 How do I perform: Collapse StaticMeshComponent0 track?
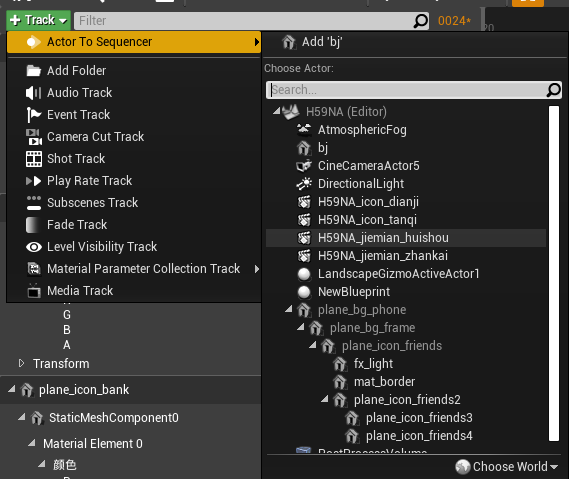click(22, 417)
